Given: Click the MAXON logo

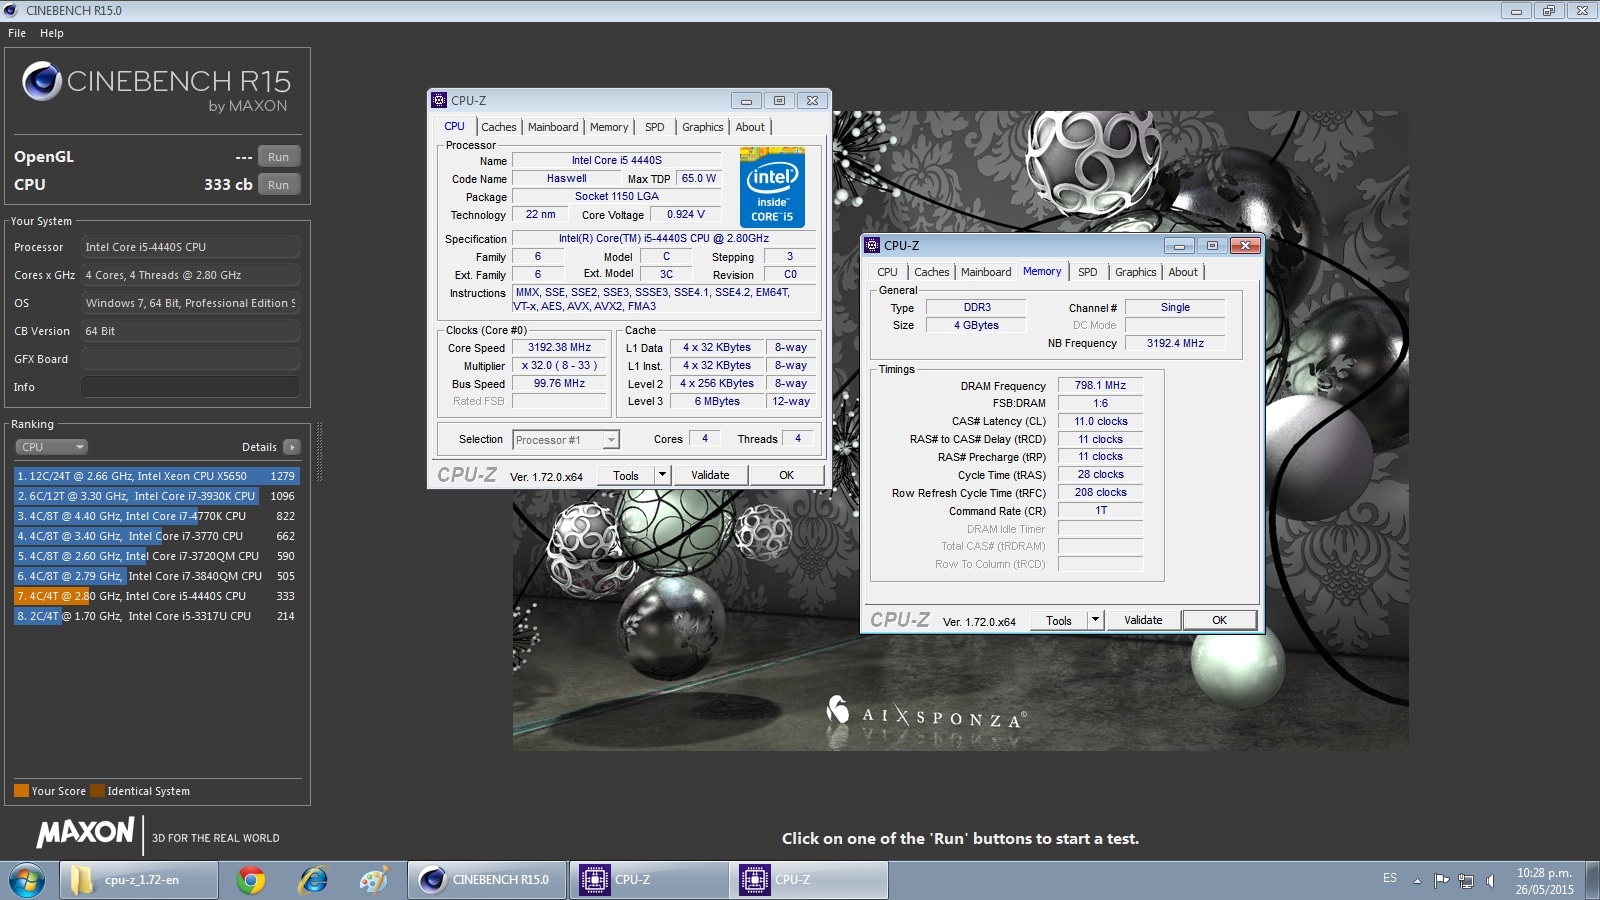Looking at the screenshot, I should [86, 832].
